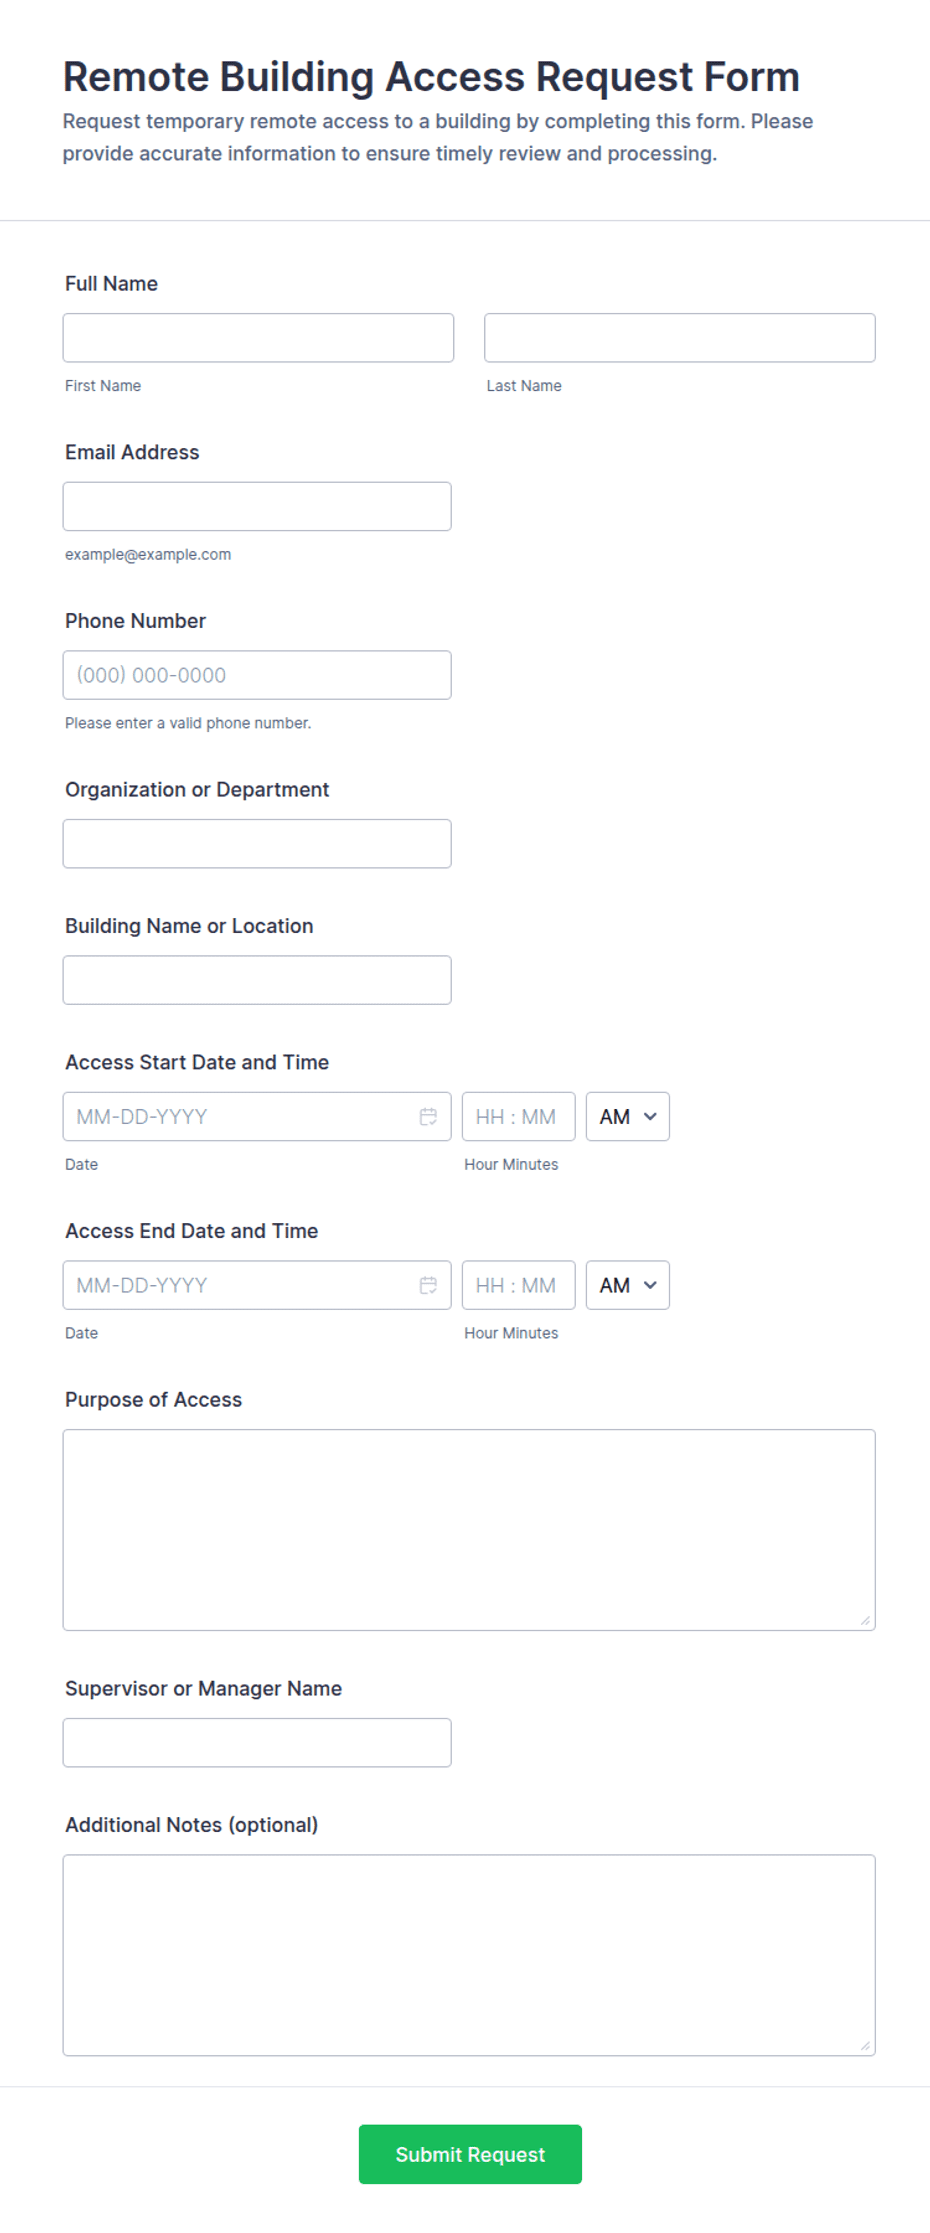Screen dimensions: 930x2233
Task: Grab the Purpose of Access resize handle
Action: [x=866, y=1621]
